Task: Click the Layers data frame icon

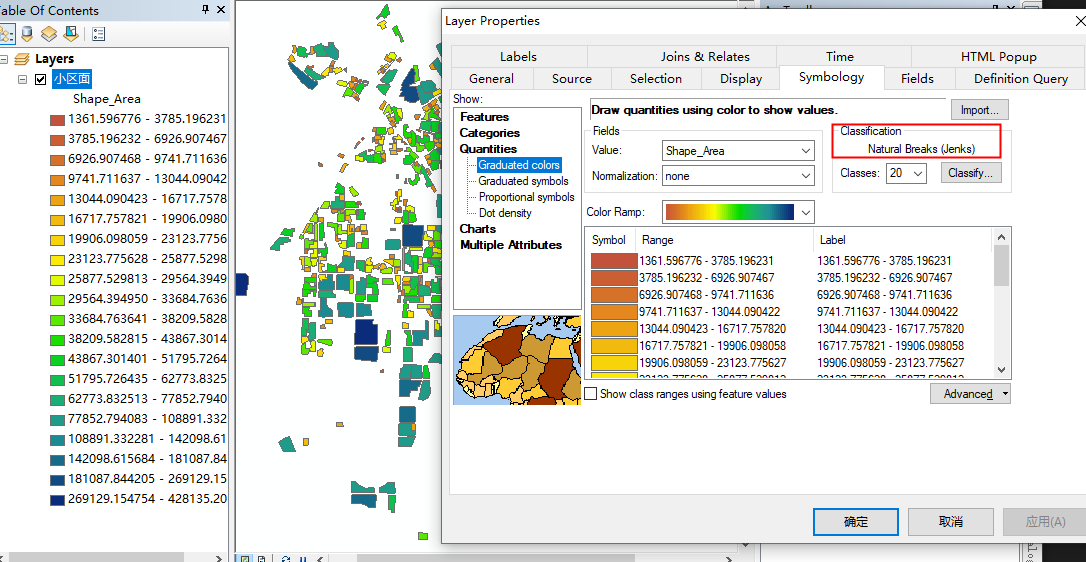Action: tap(23, 59)
